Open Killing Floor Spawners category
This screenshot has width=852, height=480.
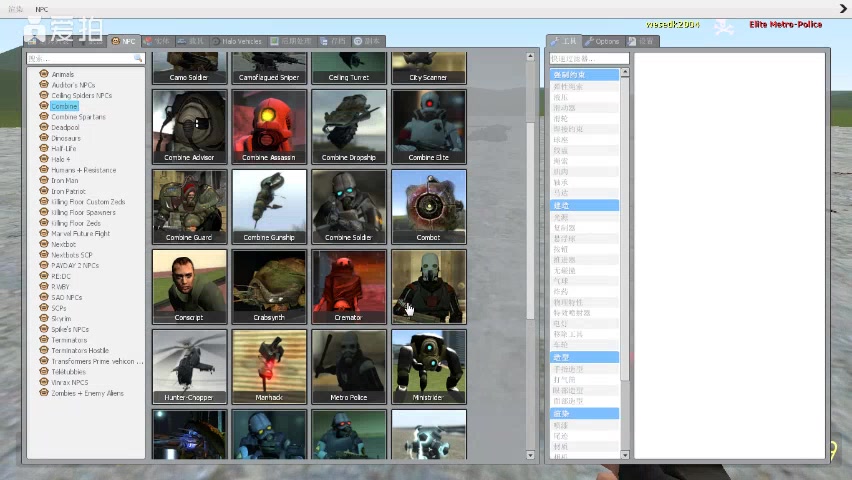[x=83, y=213]
